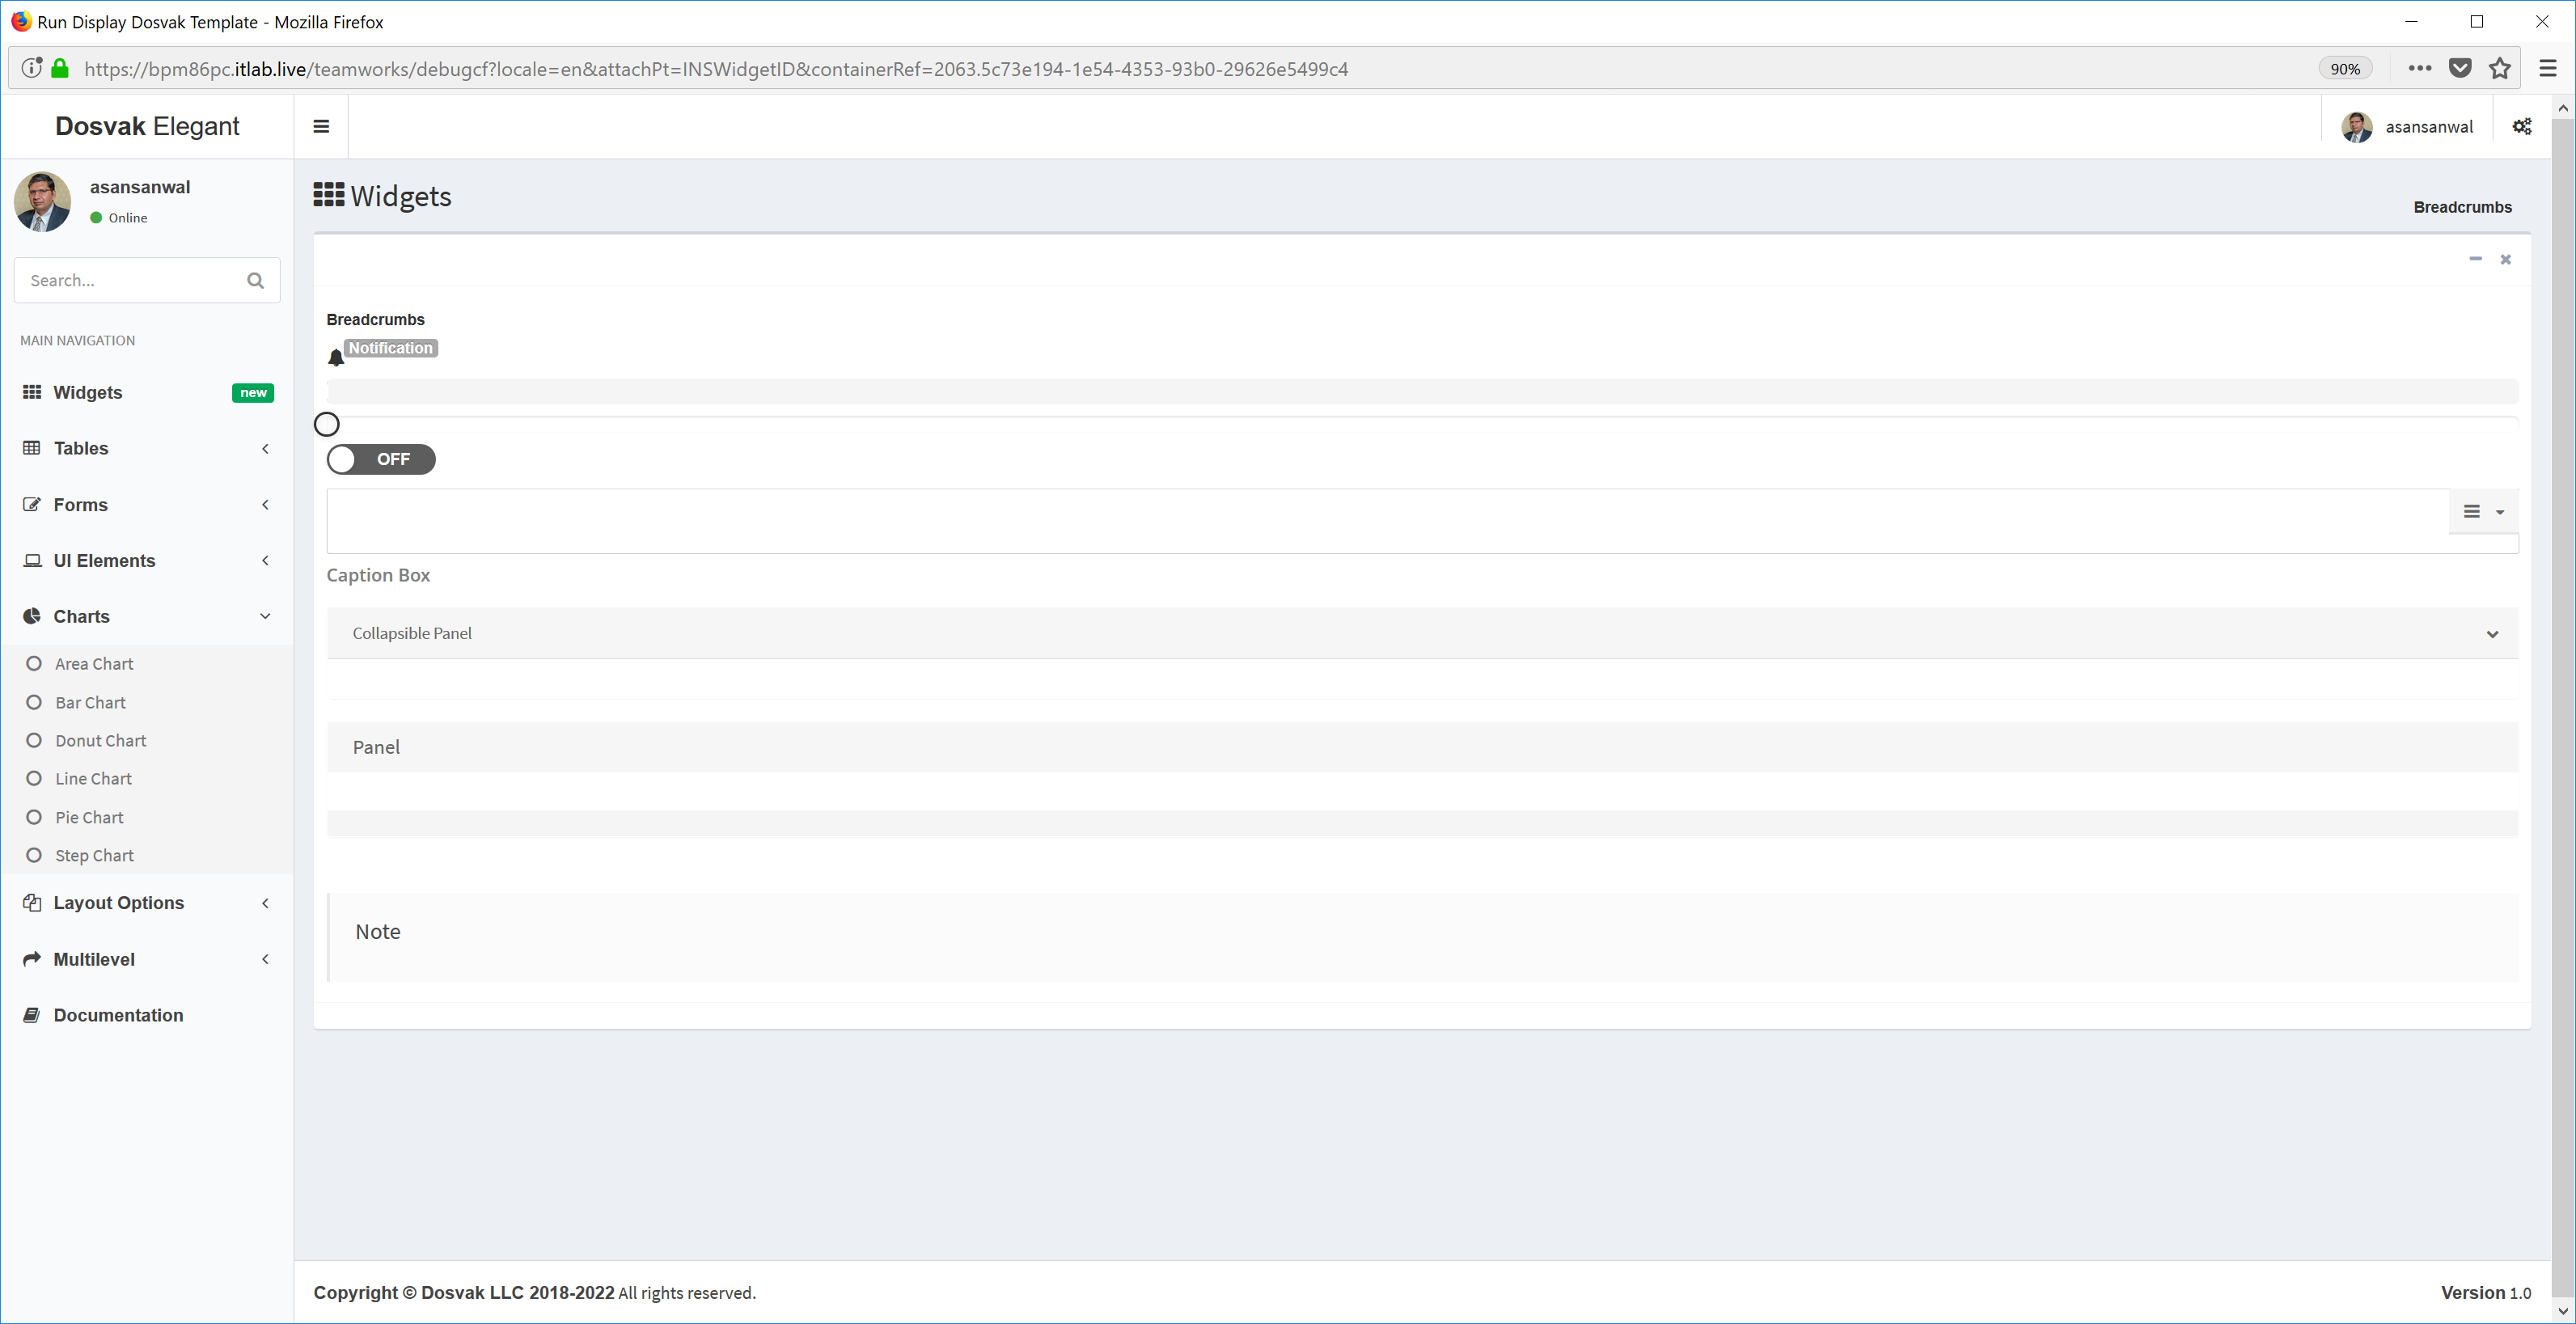Click Documentation book icon
This screenshot has height=1324, width=2576.
(32, 1014)
